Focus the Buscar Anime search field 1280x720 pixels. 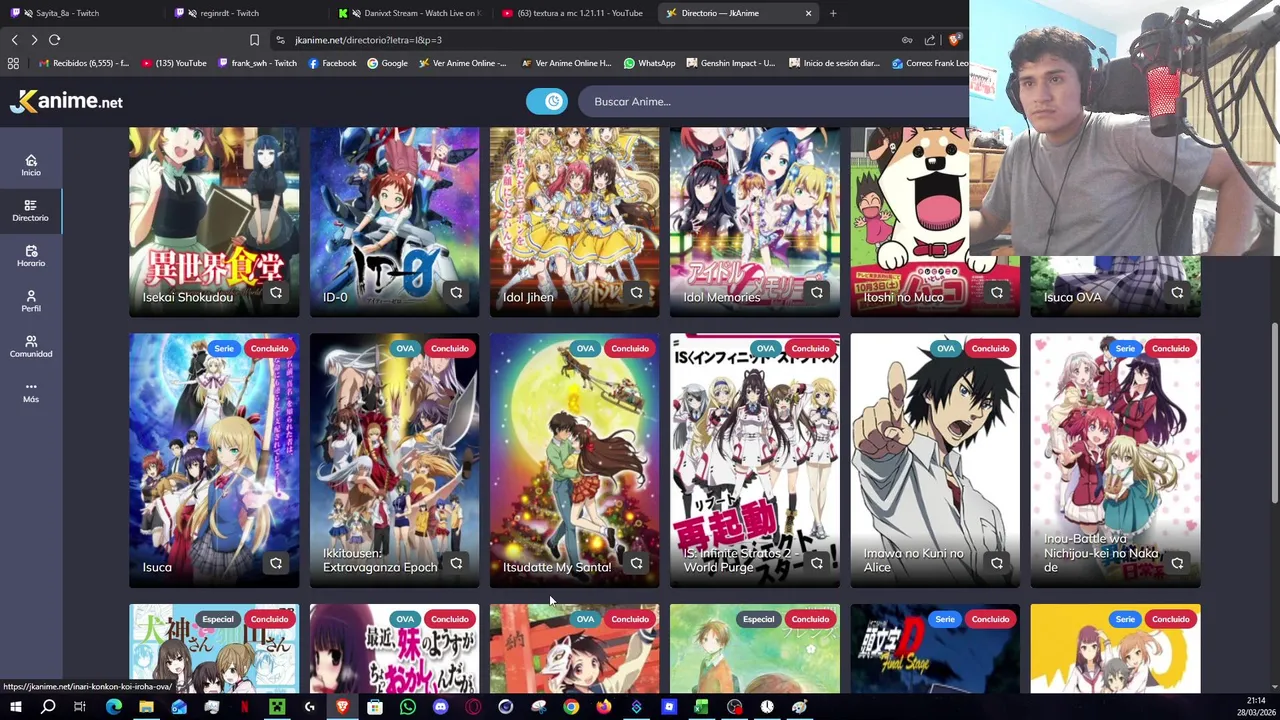click(775, 101)
